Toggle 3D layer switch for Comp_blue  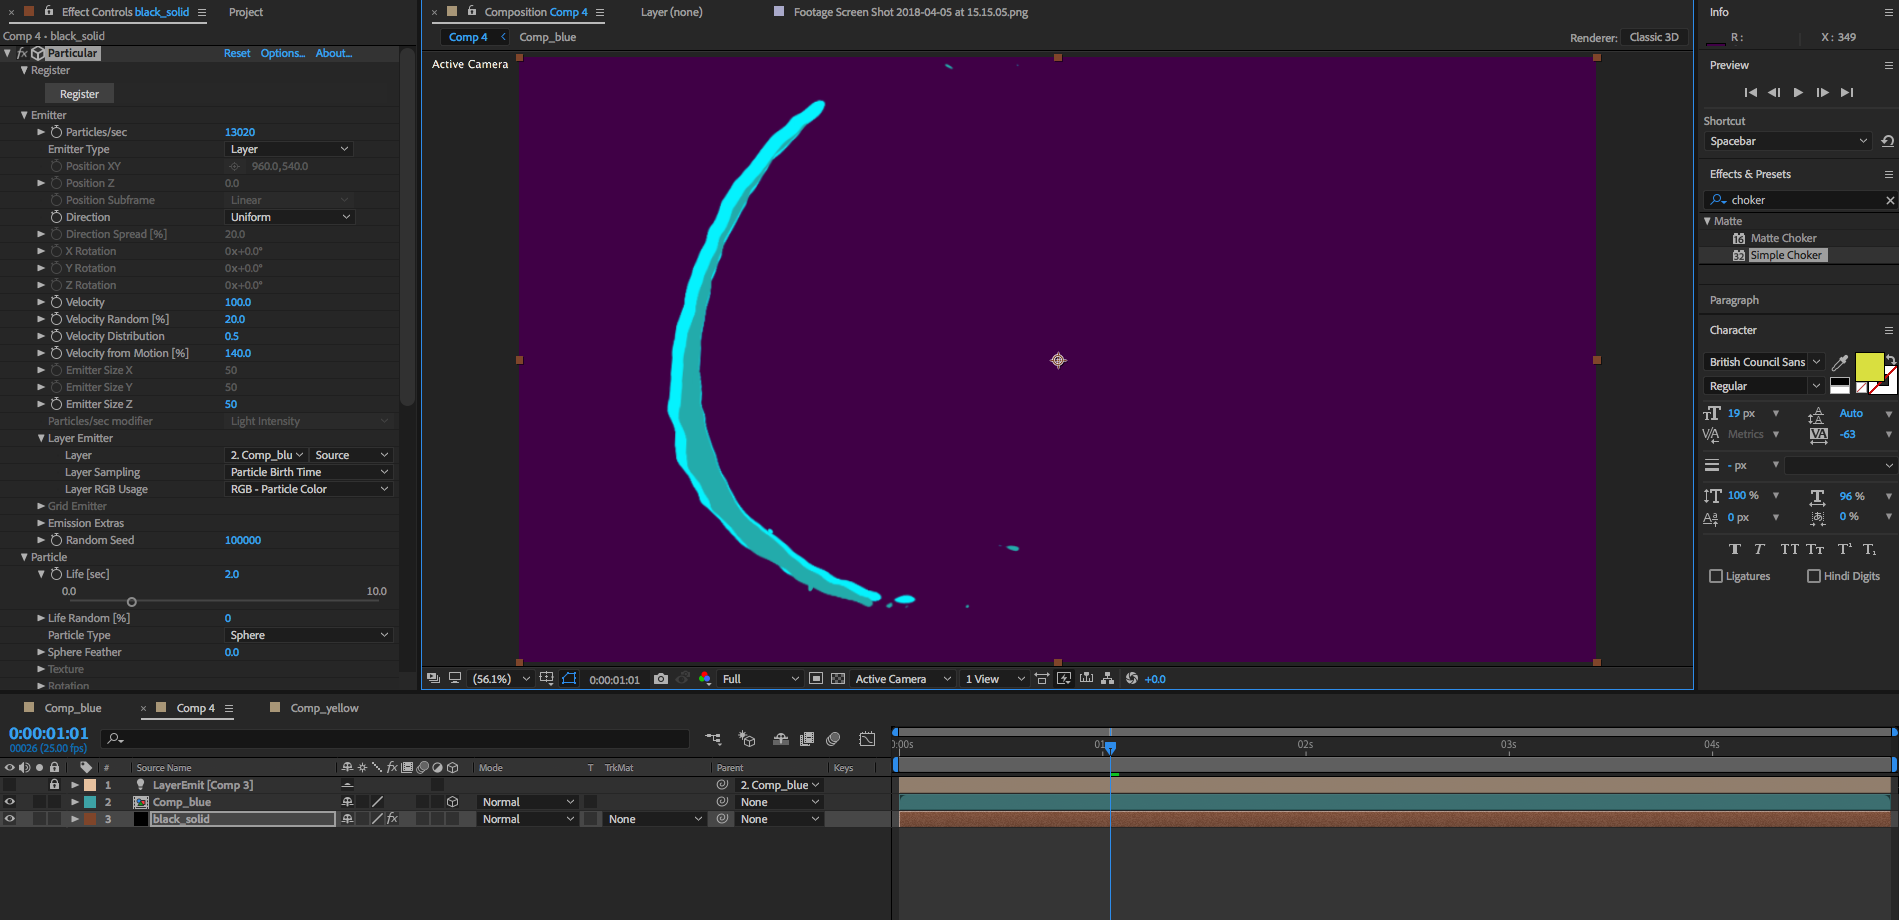click(x=452, y=802)
